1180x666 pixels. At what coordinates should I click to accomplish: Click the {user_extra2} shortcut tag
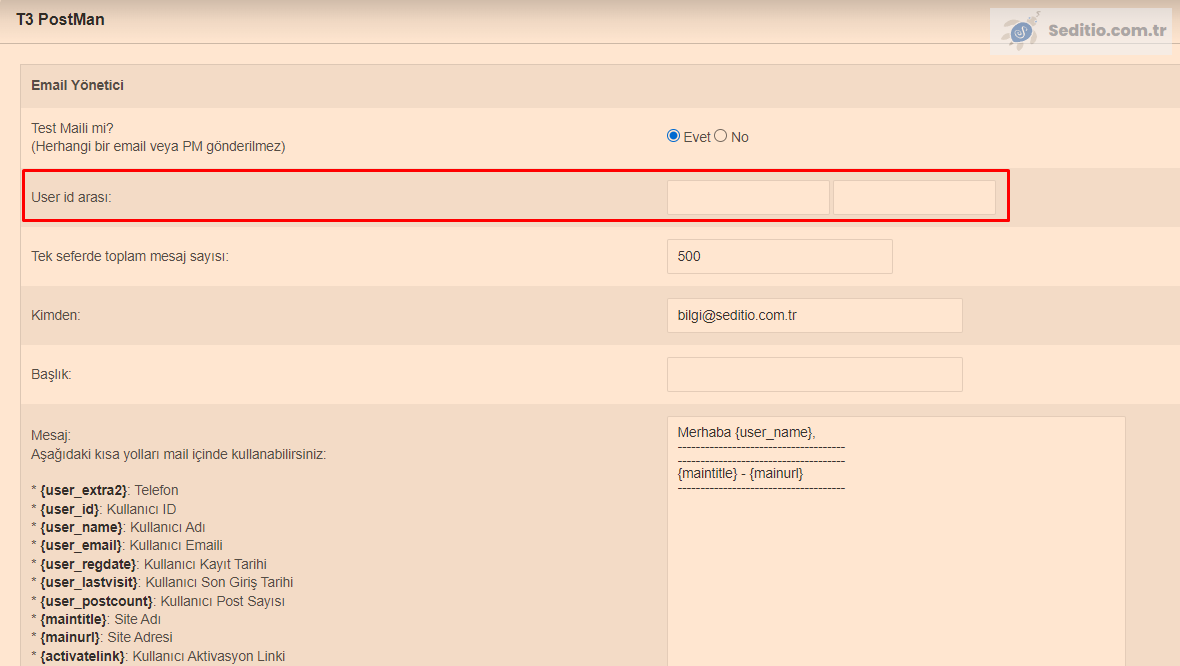click(x=83, y=491)
